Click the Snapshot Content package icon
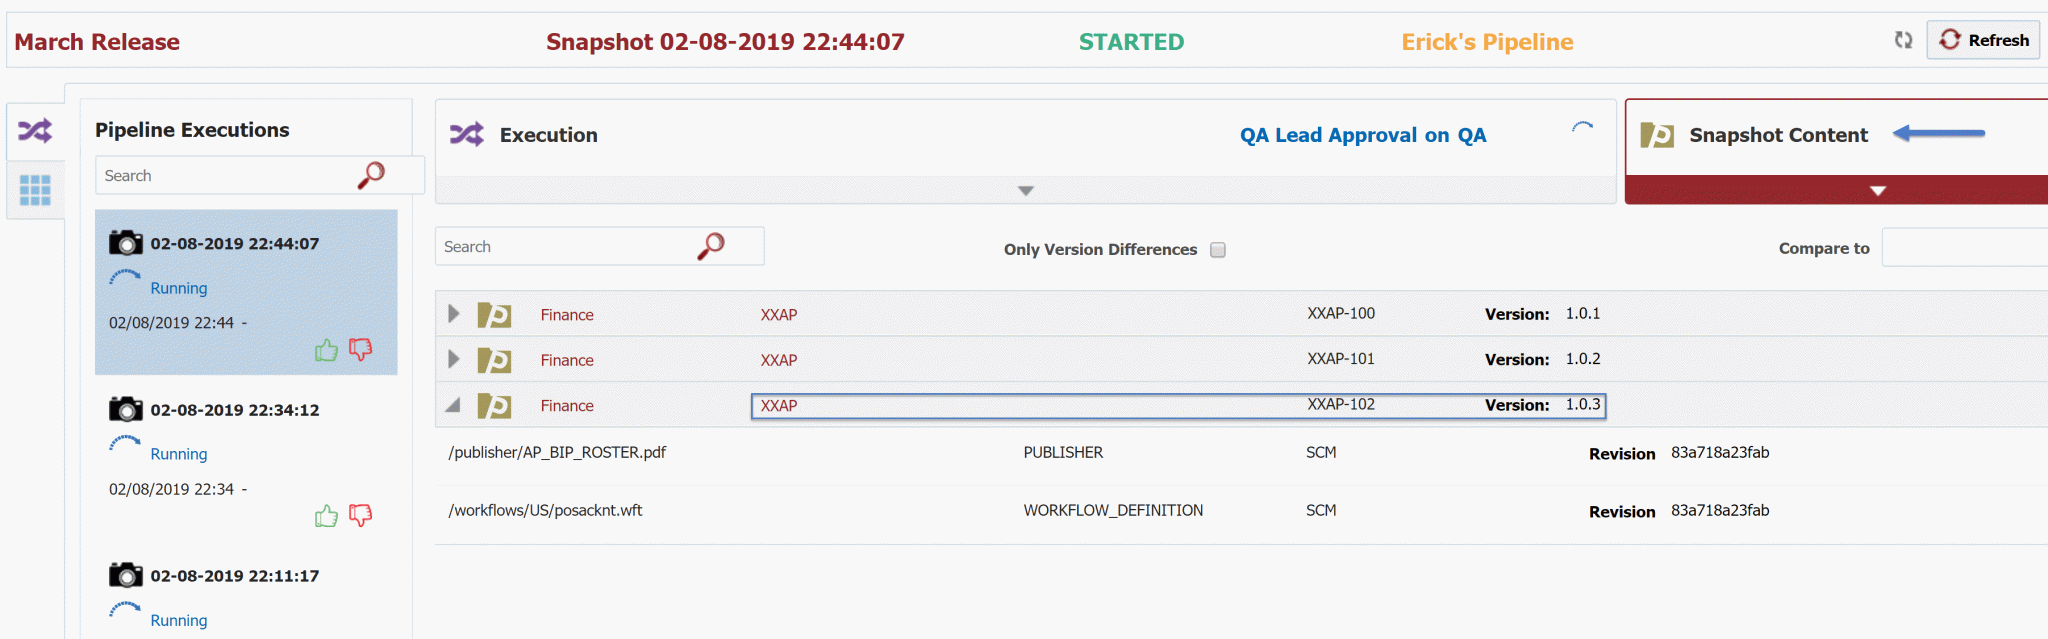The width and height of the screenshot is (2048, 639). pos(1657,135)
